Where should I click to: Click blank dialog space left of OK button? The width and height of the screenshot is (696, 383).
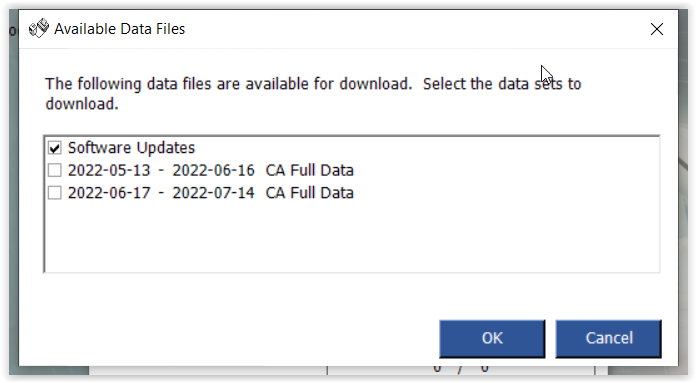tap(240, 339)
